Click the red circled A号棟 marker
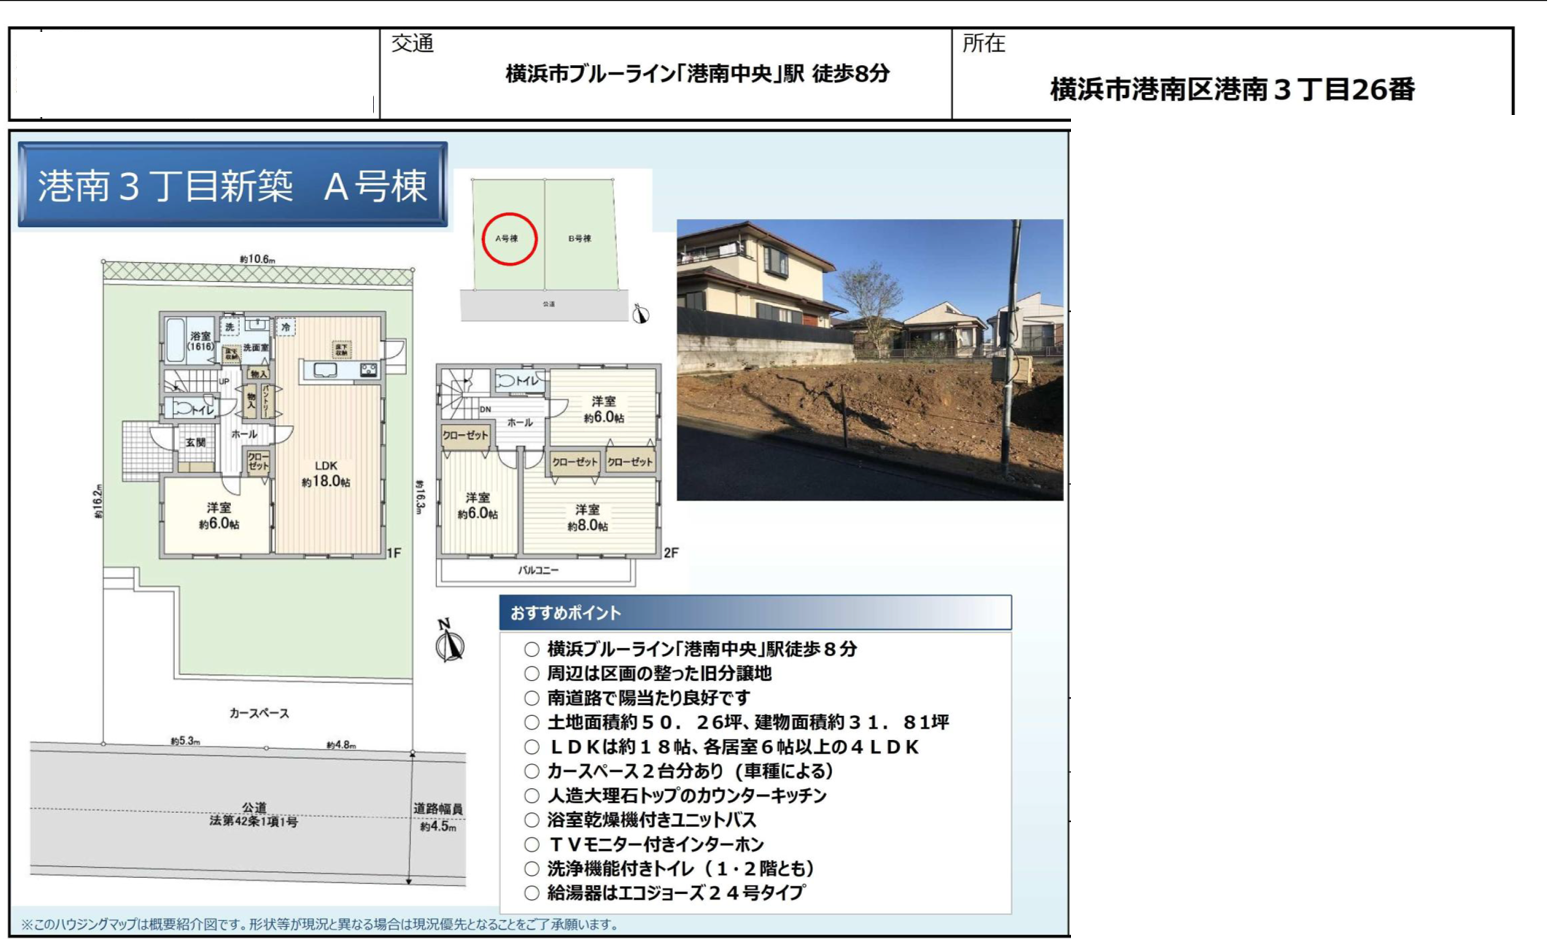This screenshot has height=948, width=1562. 509,239
